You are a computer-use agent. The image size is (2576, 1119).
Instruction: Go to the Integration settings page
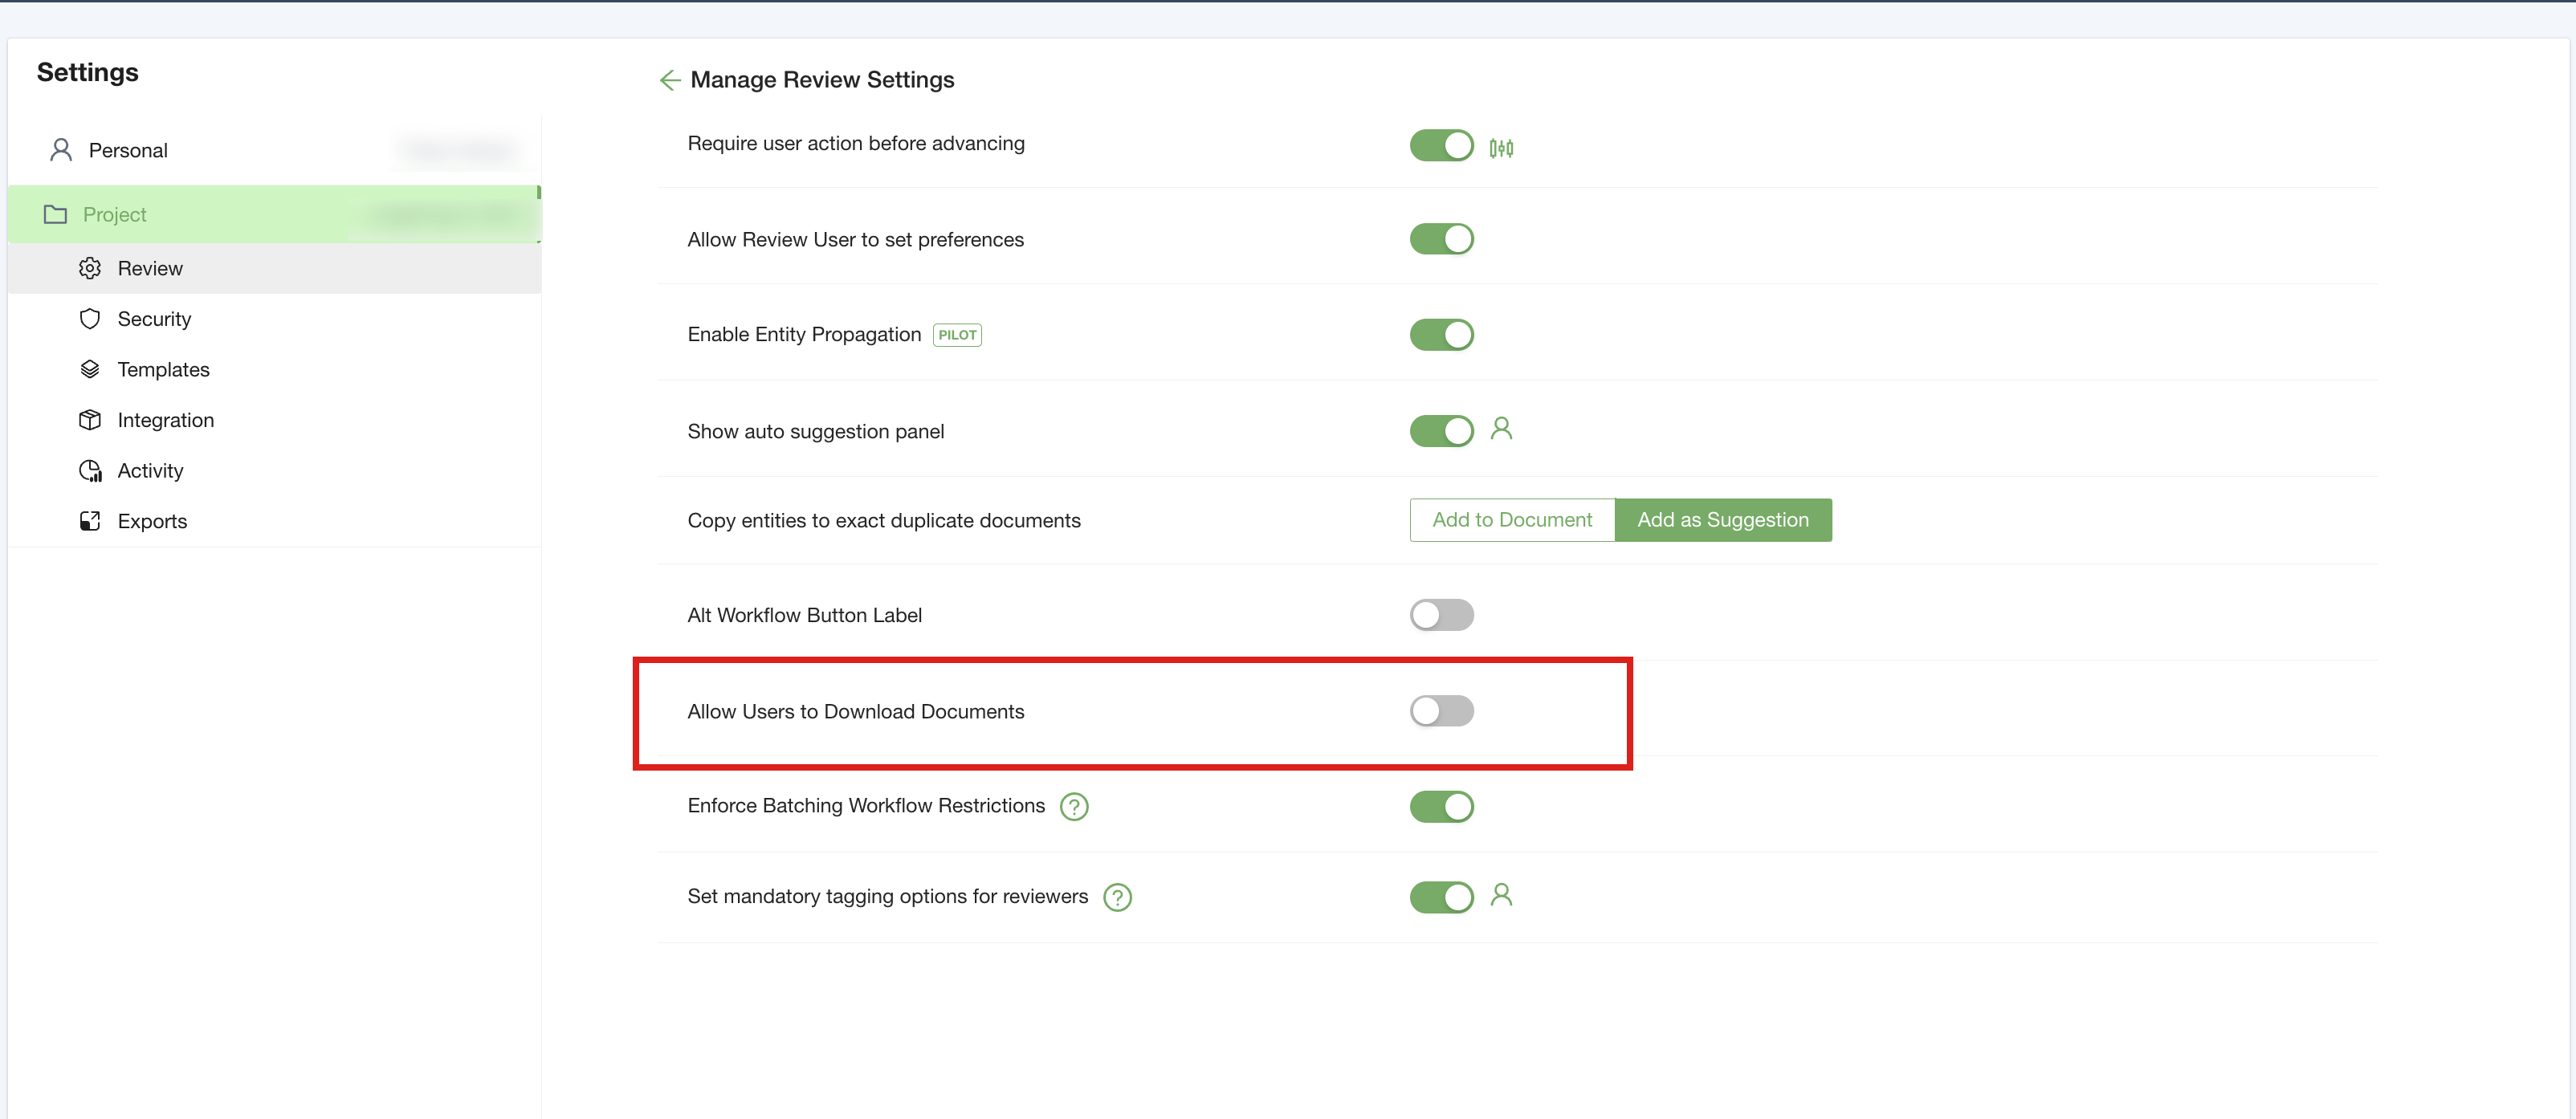coord(165,420)
